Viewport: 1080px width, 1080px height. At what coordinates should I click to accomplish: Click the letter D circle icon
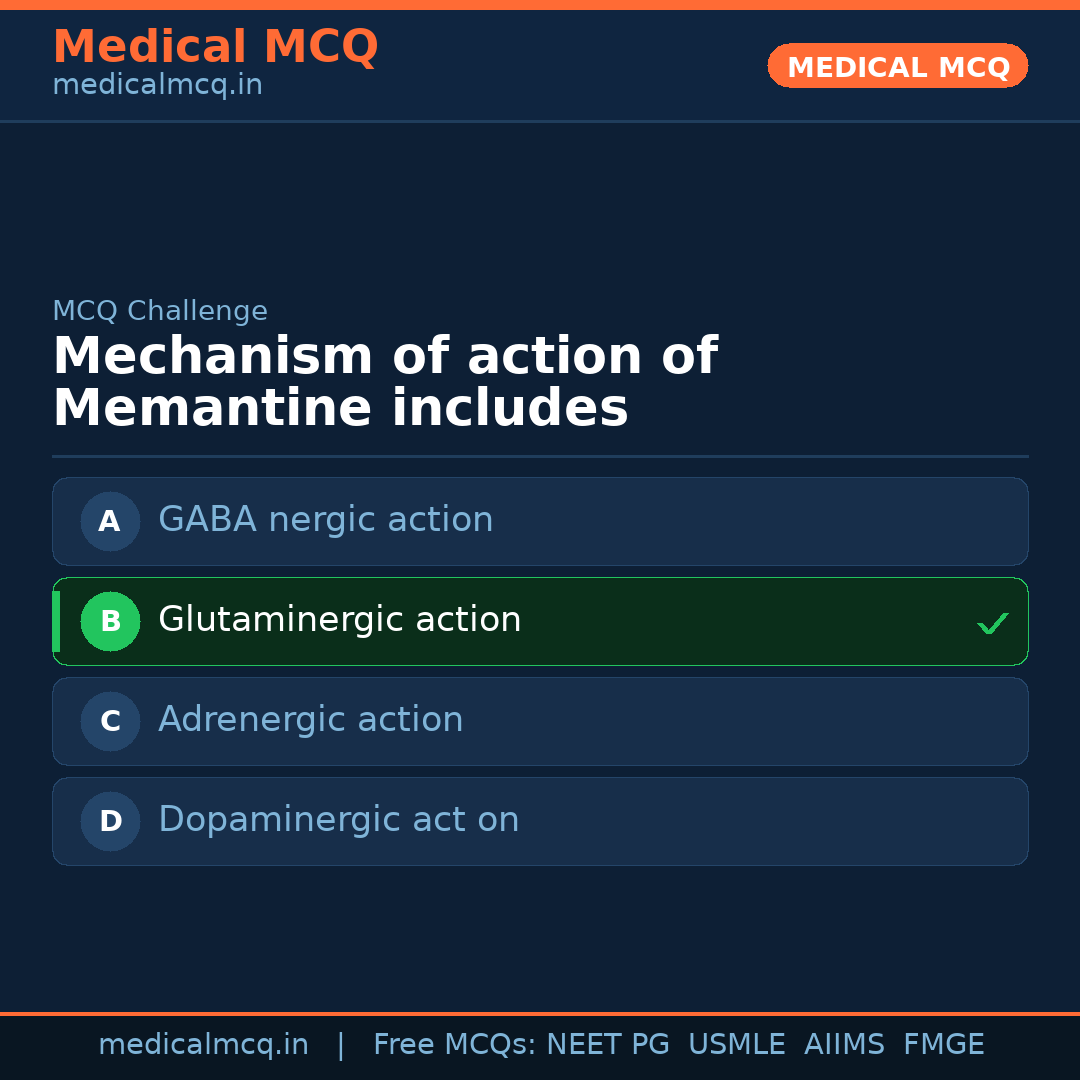point(110,821)
